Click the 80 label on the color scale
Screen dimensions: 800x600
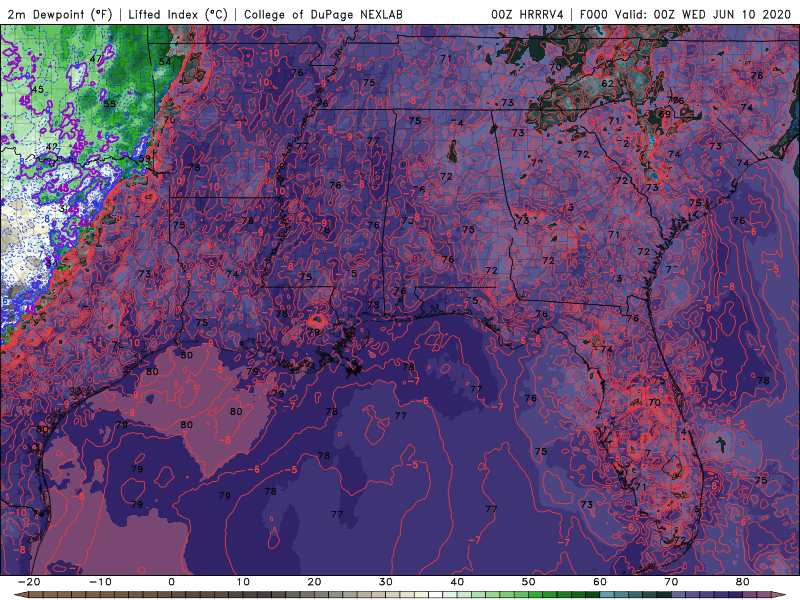tap(743, 582)
